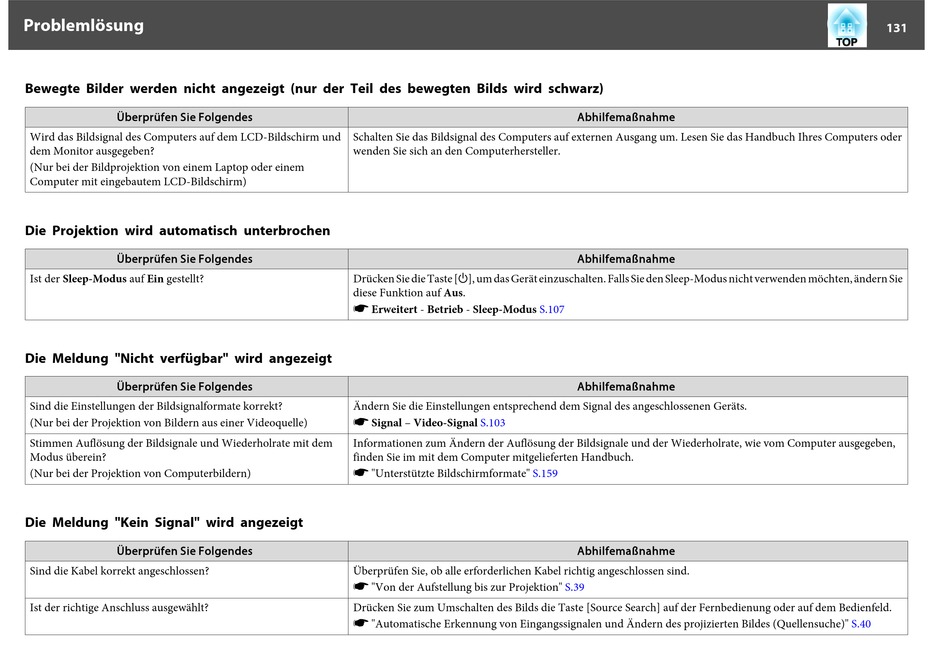The image size is (950, 660).
Task: Open page reference S.39 link
Action: (x=574, y=587)
